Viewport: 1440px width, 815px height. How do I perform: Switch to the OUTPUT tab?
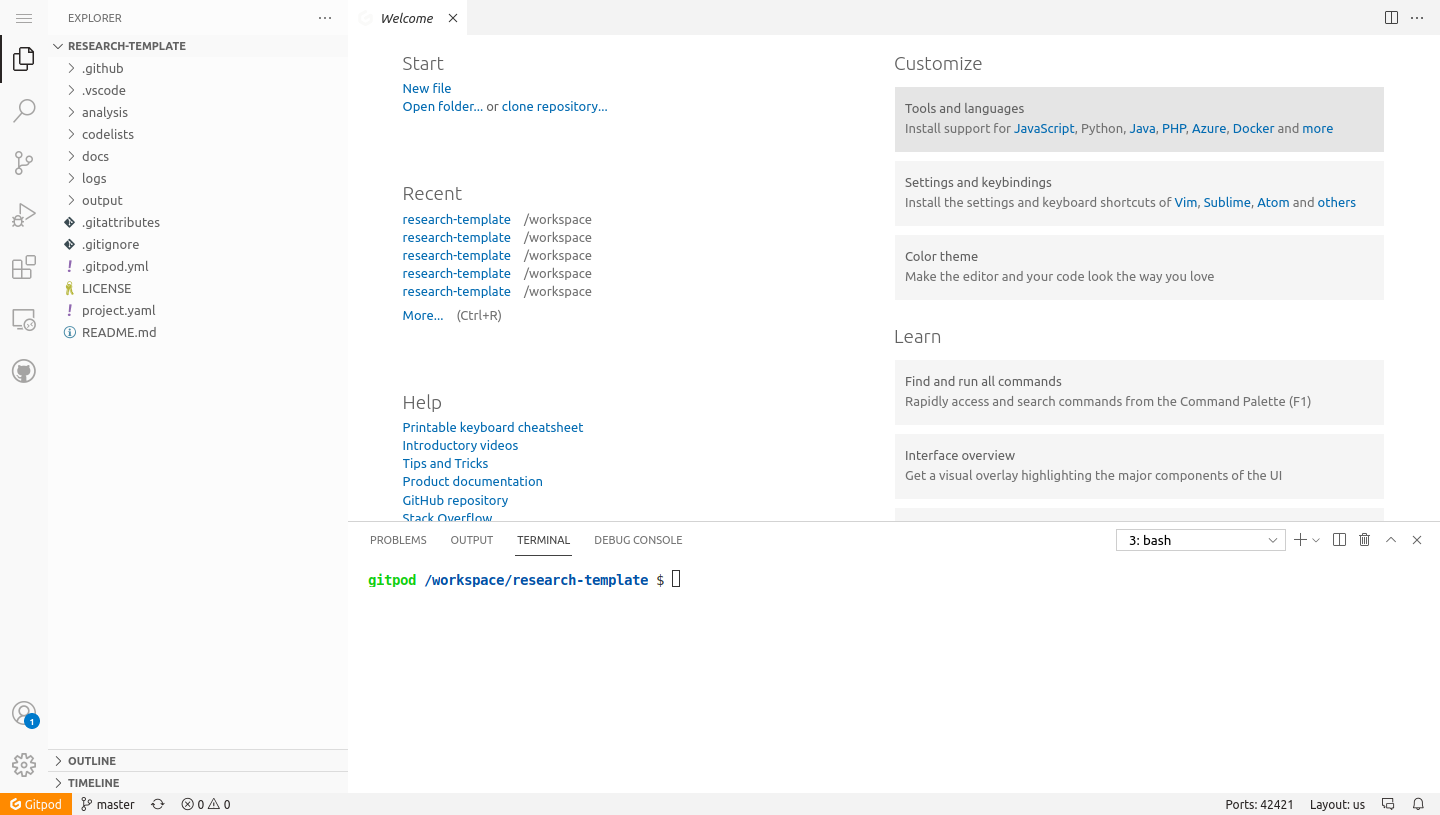pos(472,540)
